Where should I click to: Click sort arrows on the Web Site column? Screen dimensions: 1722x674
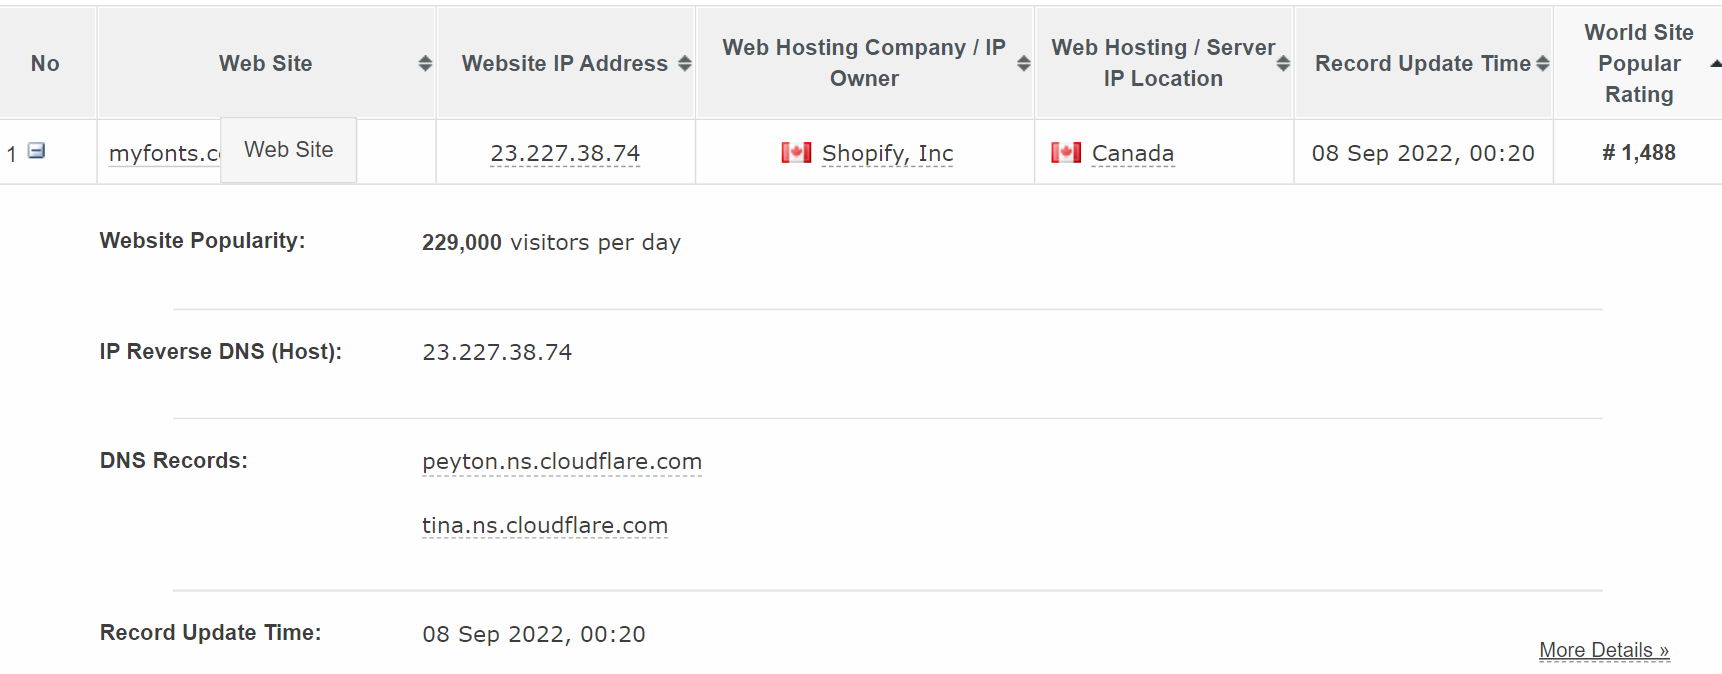[x=426, y=62]
